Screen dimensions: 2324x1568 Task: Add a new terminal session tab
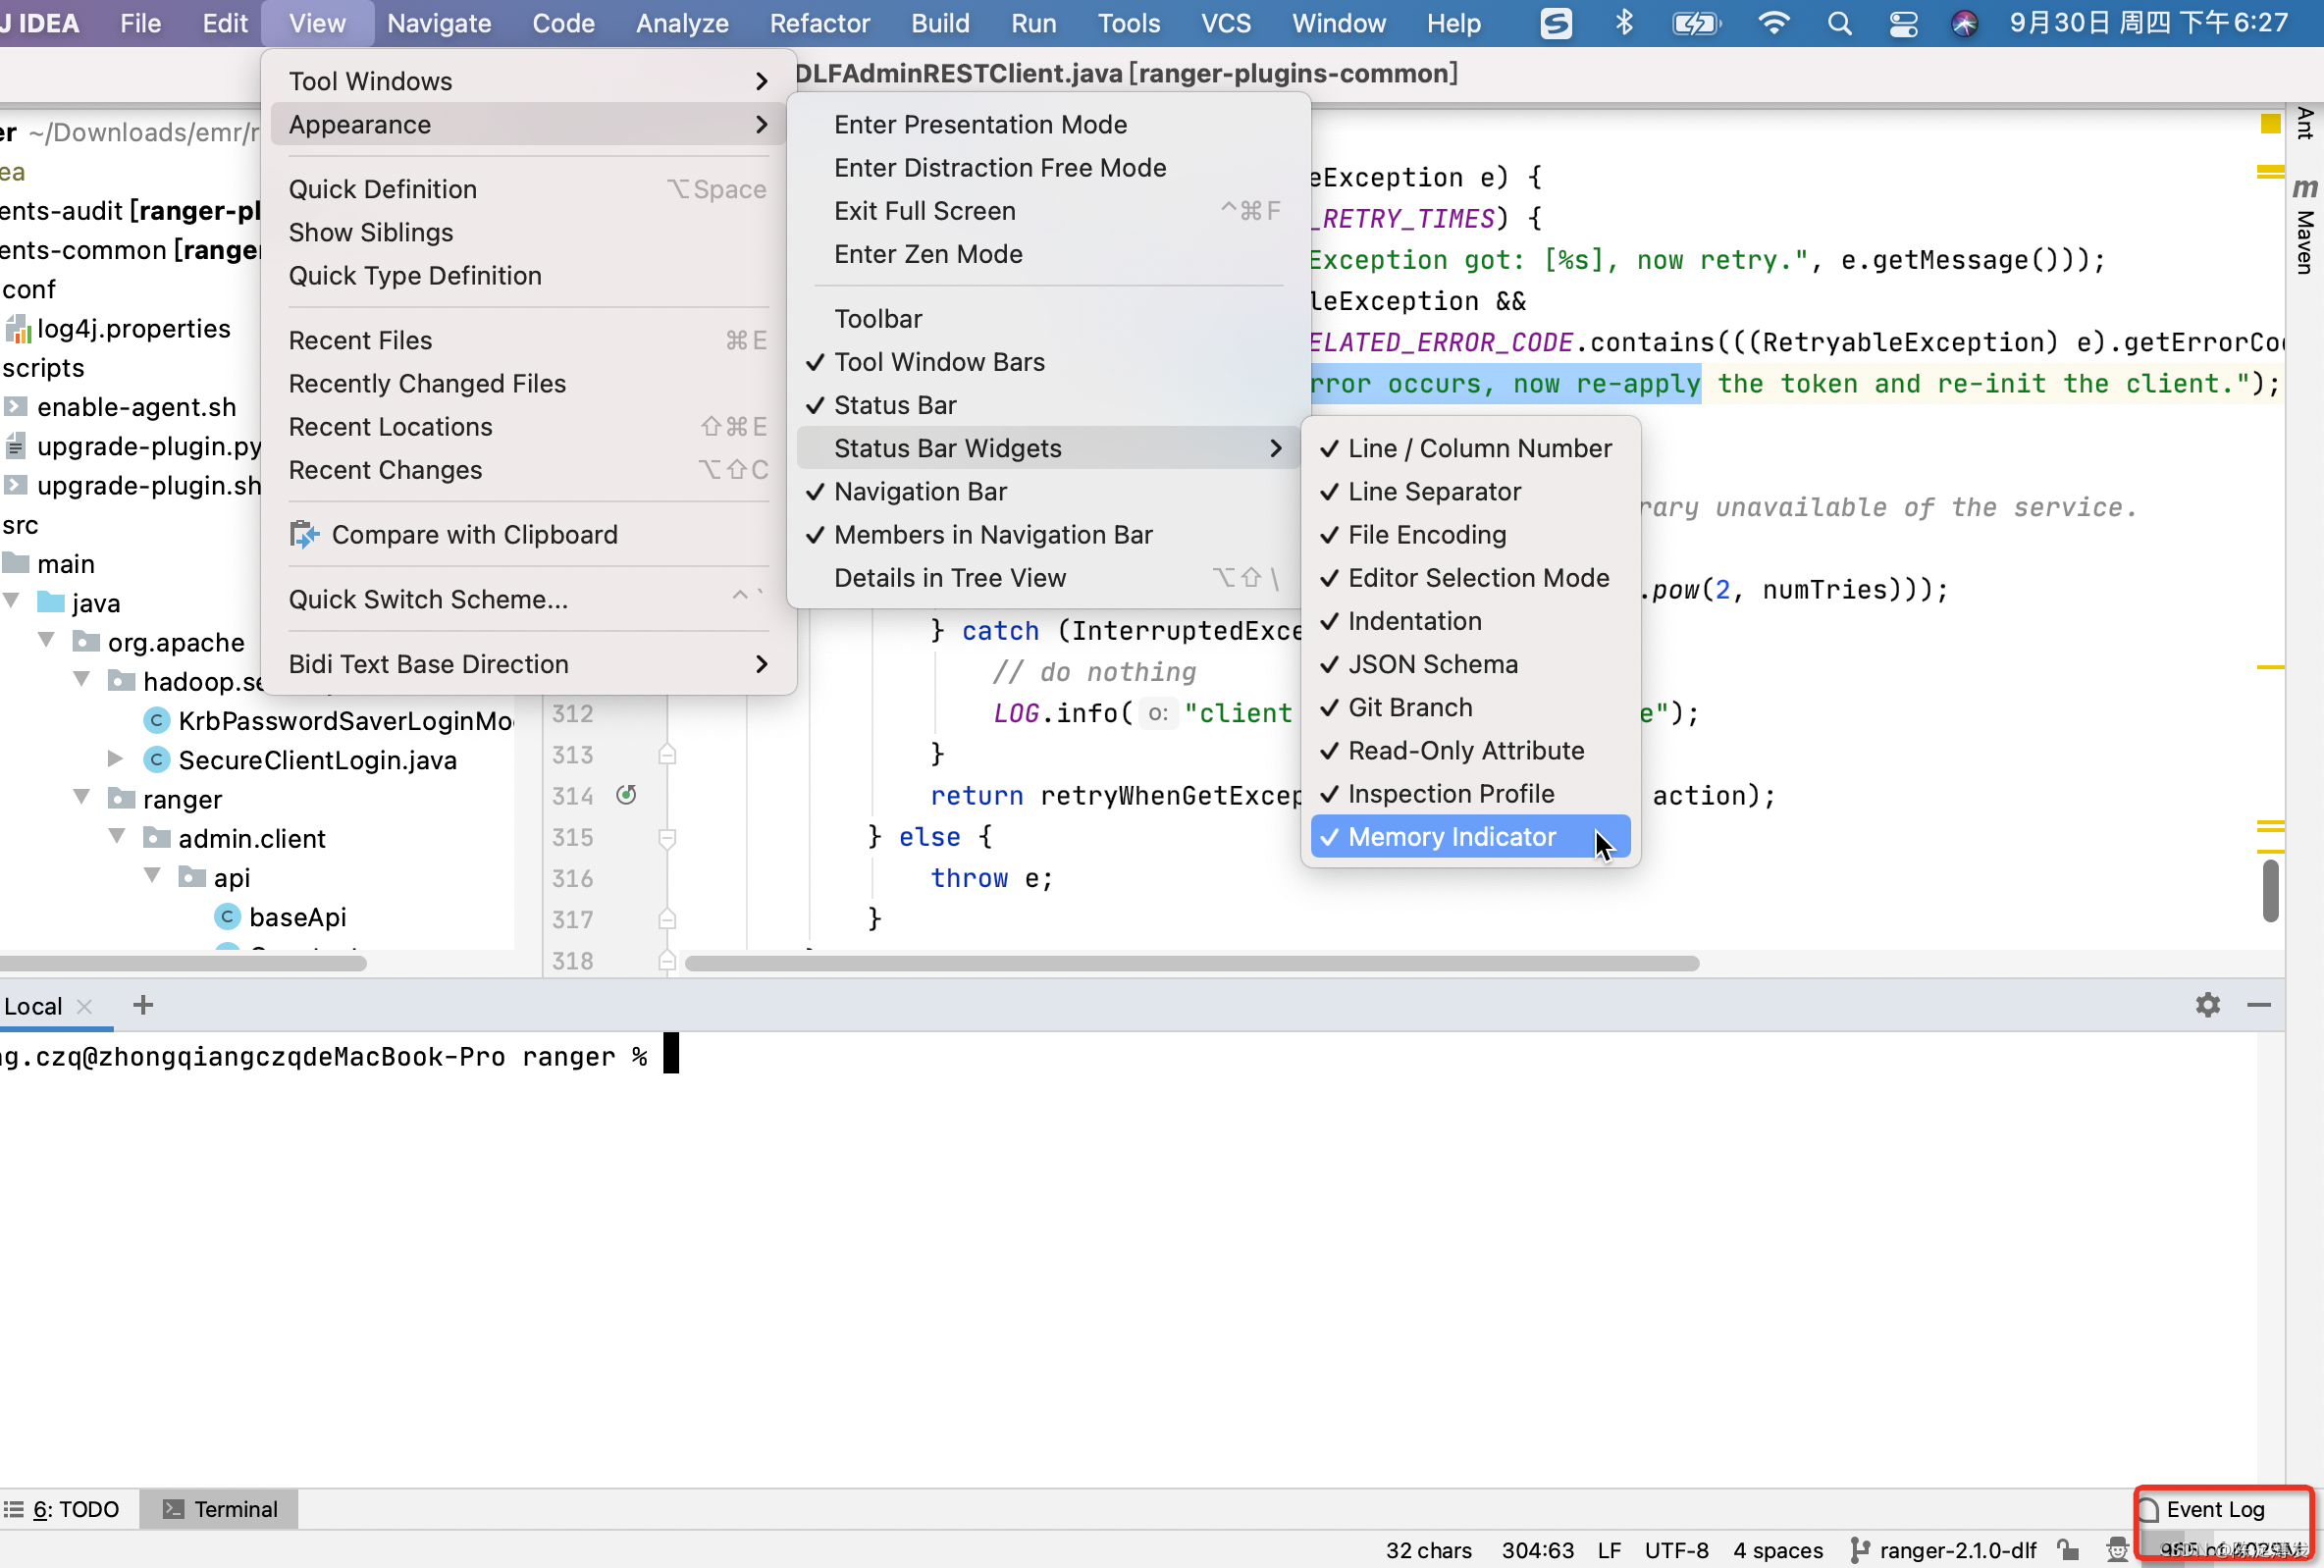(x=143, y=1005)
